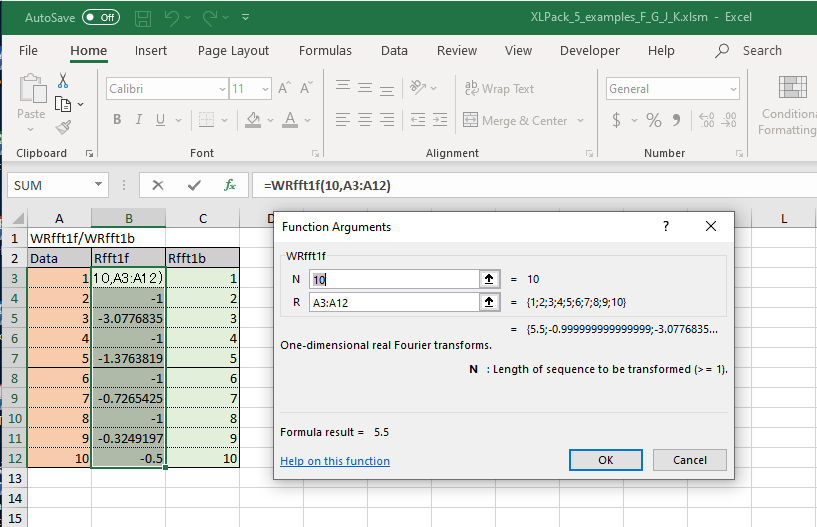The image size is (817, 527).
Task: Collapse dialog via N field range button
Action: 489,279
